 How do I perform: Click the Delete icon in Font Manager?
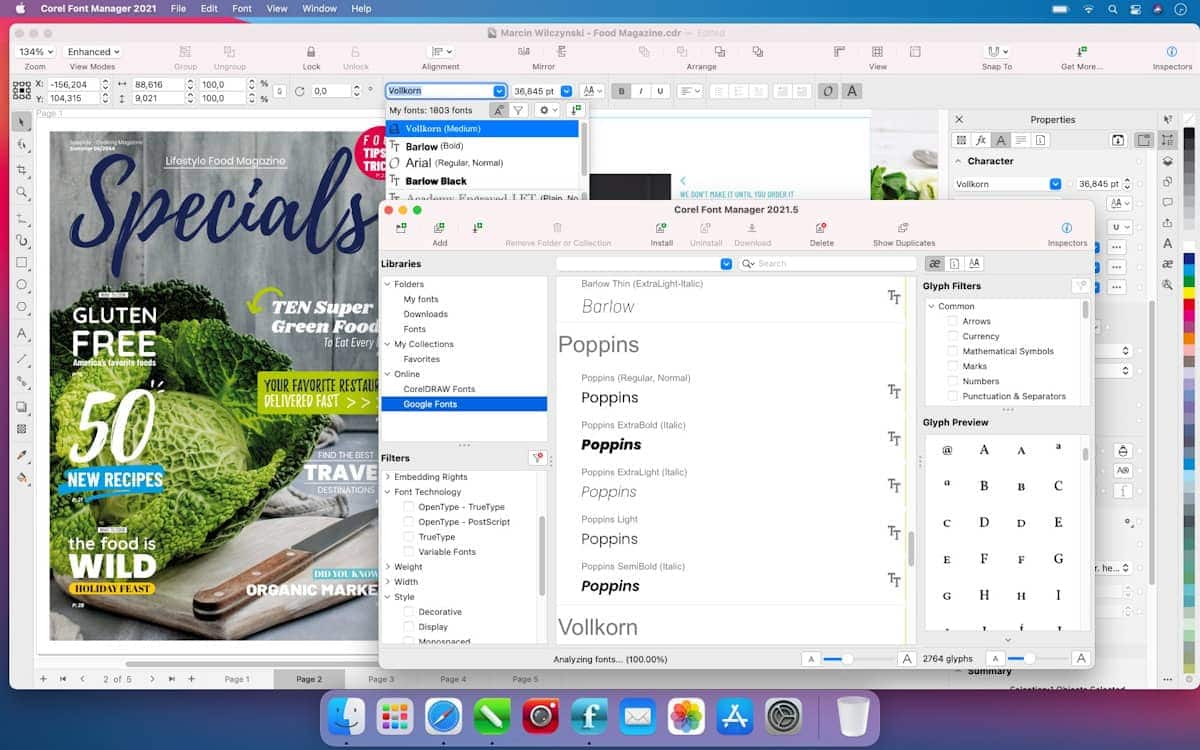point(821,229)
